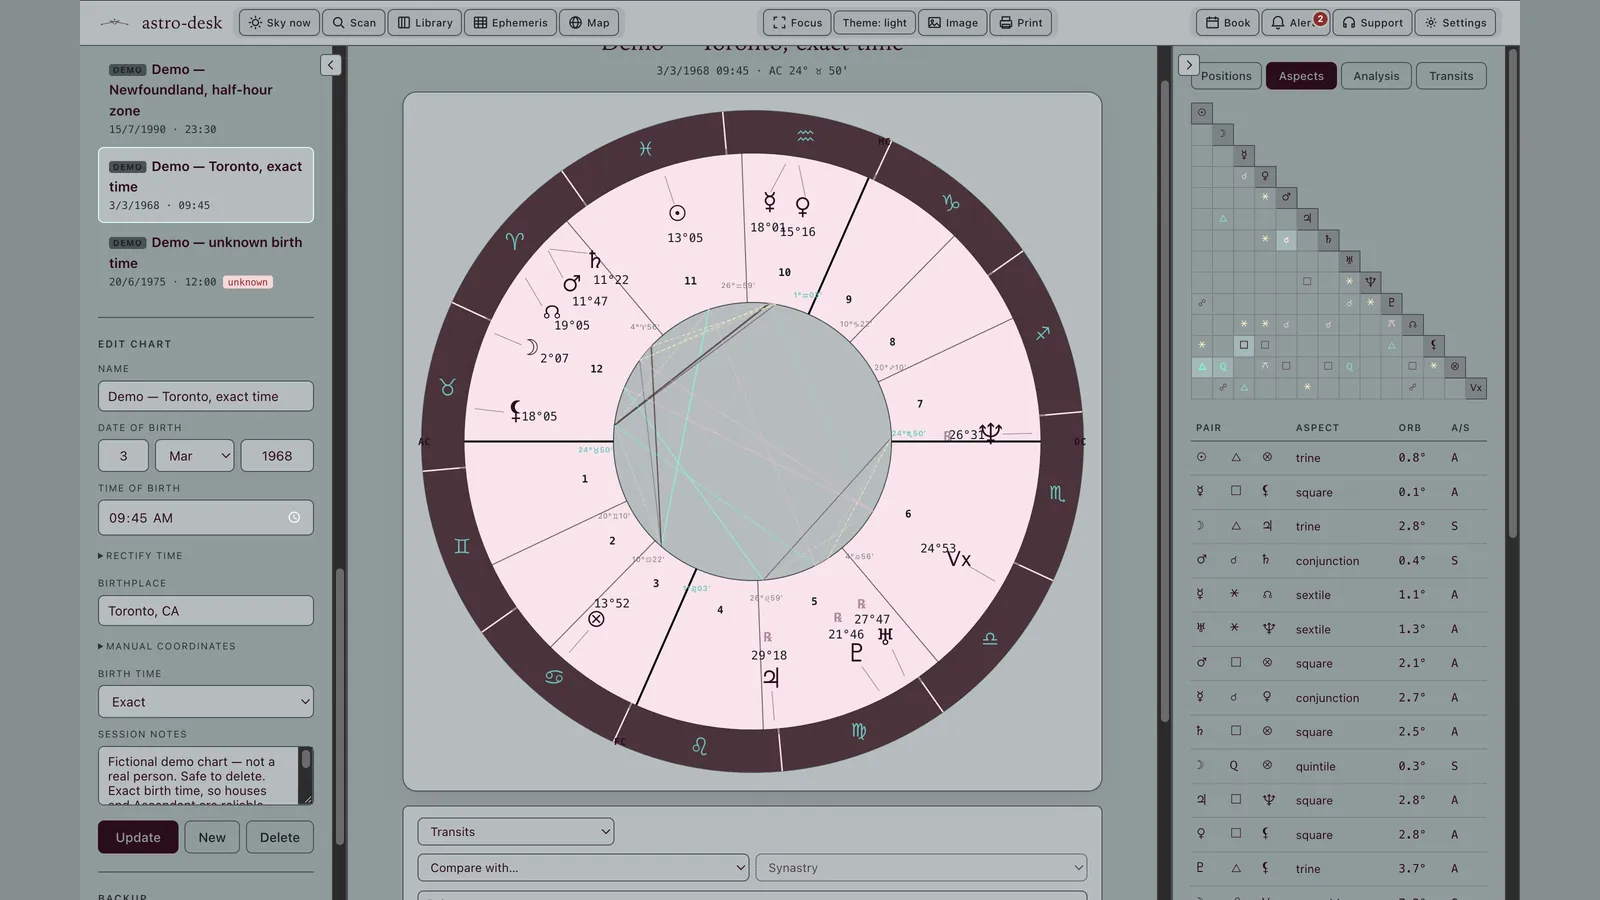
Task: Toggle Focus mode
Action: pos(797,22)
